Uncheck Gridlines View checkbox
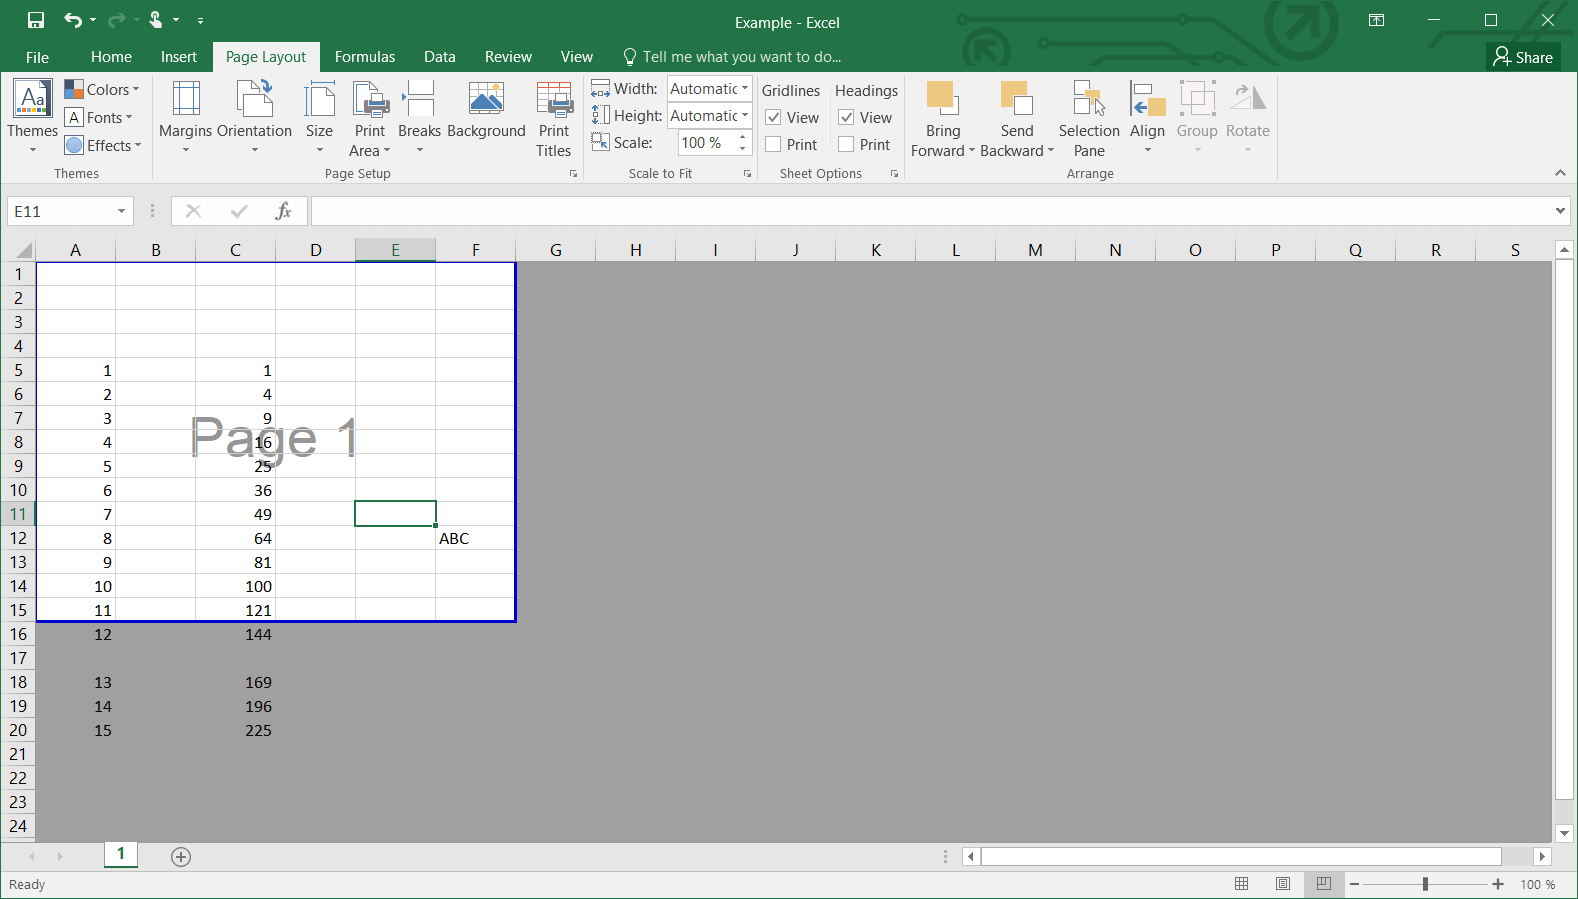Viewport: 1578px width, 899px height. pos(773,118)
